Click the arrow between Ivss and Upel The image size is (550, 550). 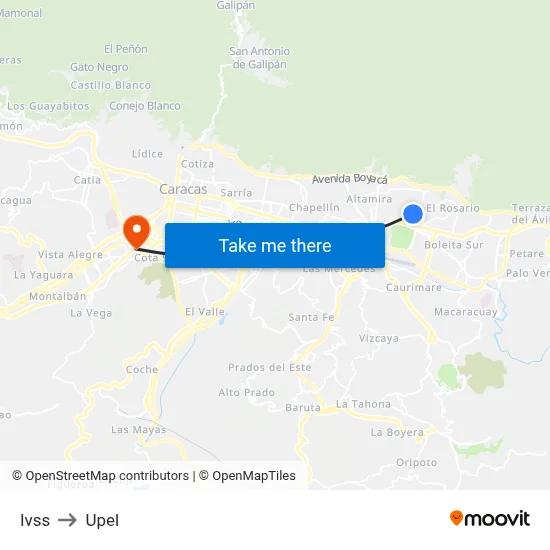point(67,520)
